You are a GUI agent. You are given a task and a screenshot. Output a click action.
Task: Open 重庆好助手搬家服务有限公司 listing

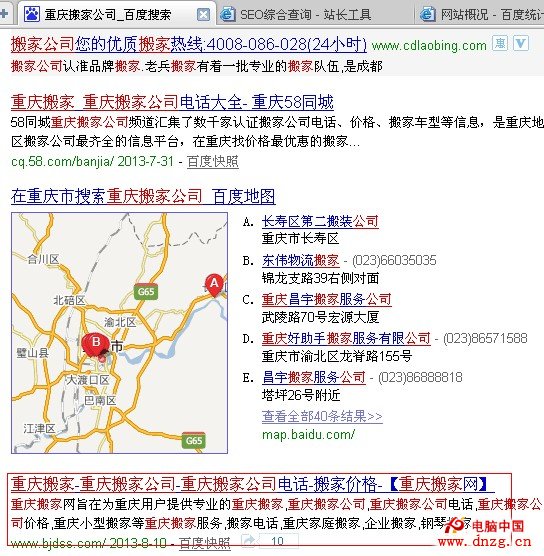coord(346,338)
